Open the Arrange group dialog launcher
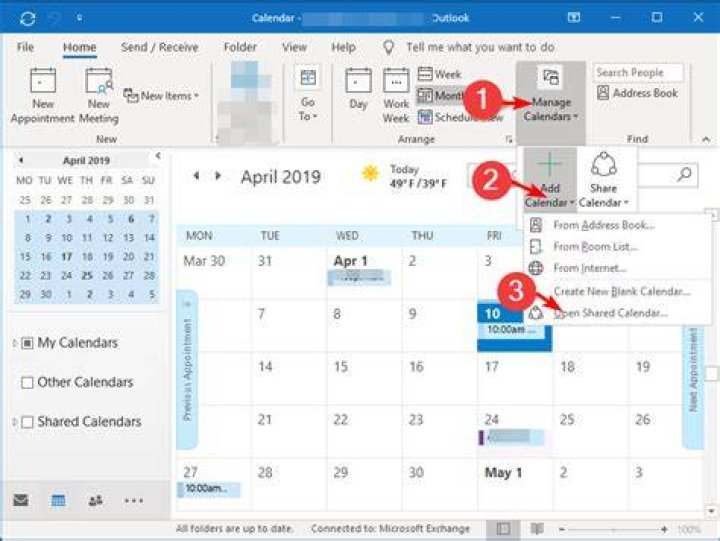This screenshot has height=541, width=720. 509,139
